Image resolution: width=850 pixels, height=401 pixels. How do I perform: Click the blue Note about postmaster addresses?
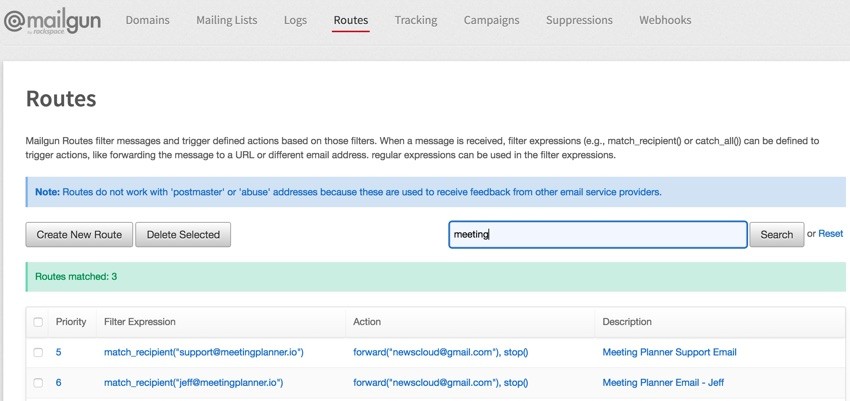click(436, 192)
